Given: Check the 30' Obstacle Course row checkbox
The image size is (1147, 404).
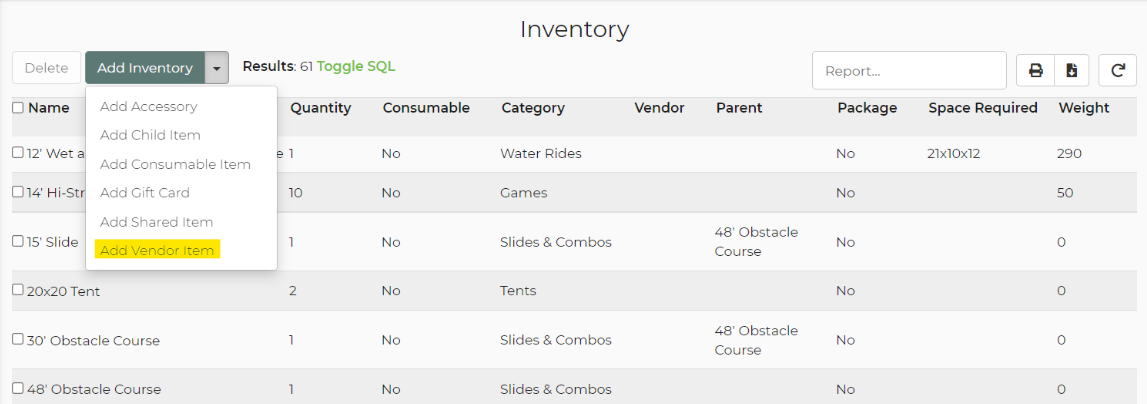Looking at the screenshot, I should tap(18, 340).
